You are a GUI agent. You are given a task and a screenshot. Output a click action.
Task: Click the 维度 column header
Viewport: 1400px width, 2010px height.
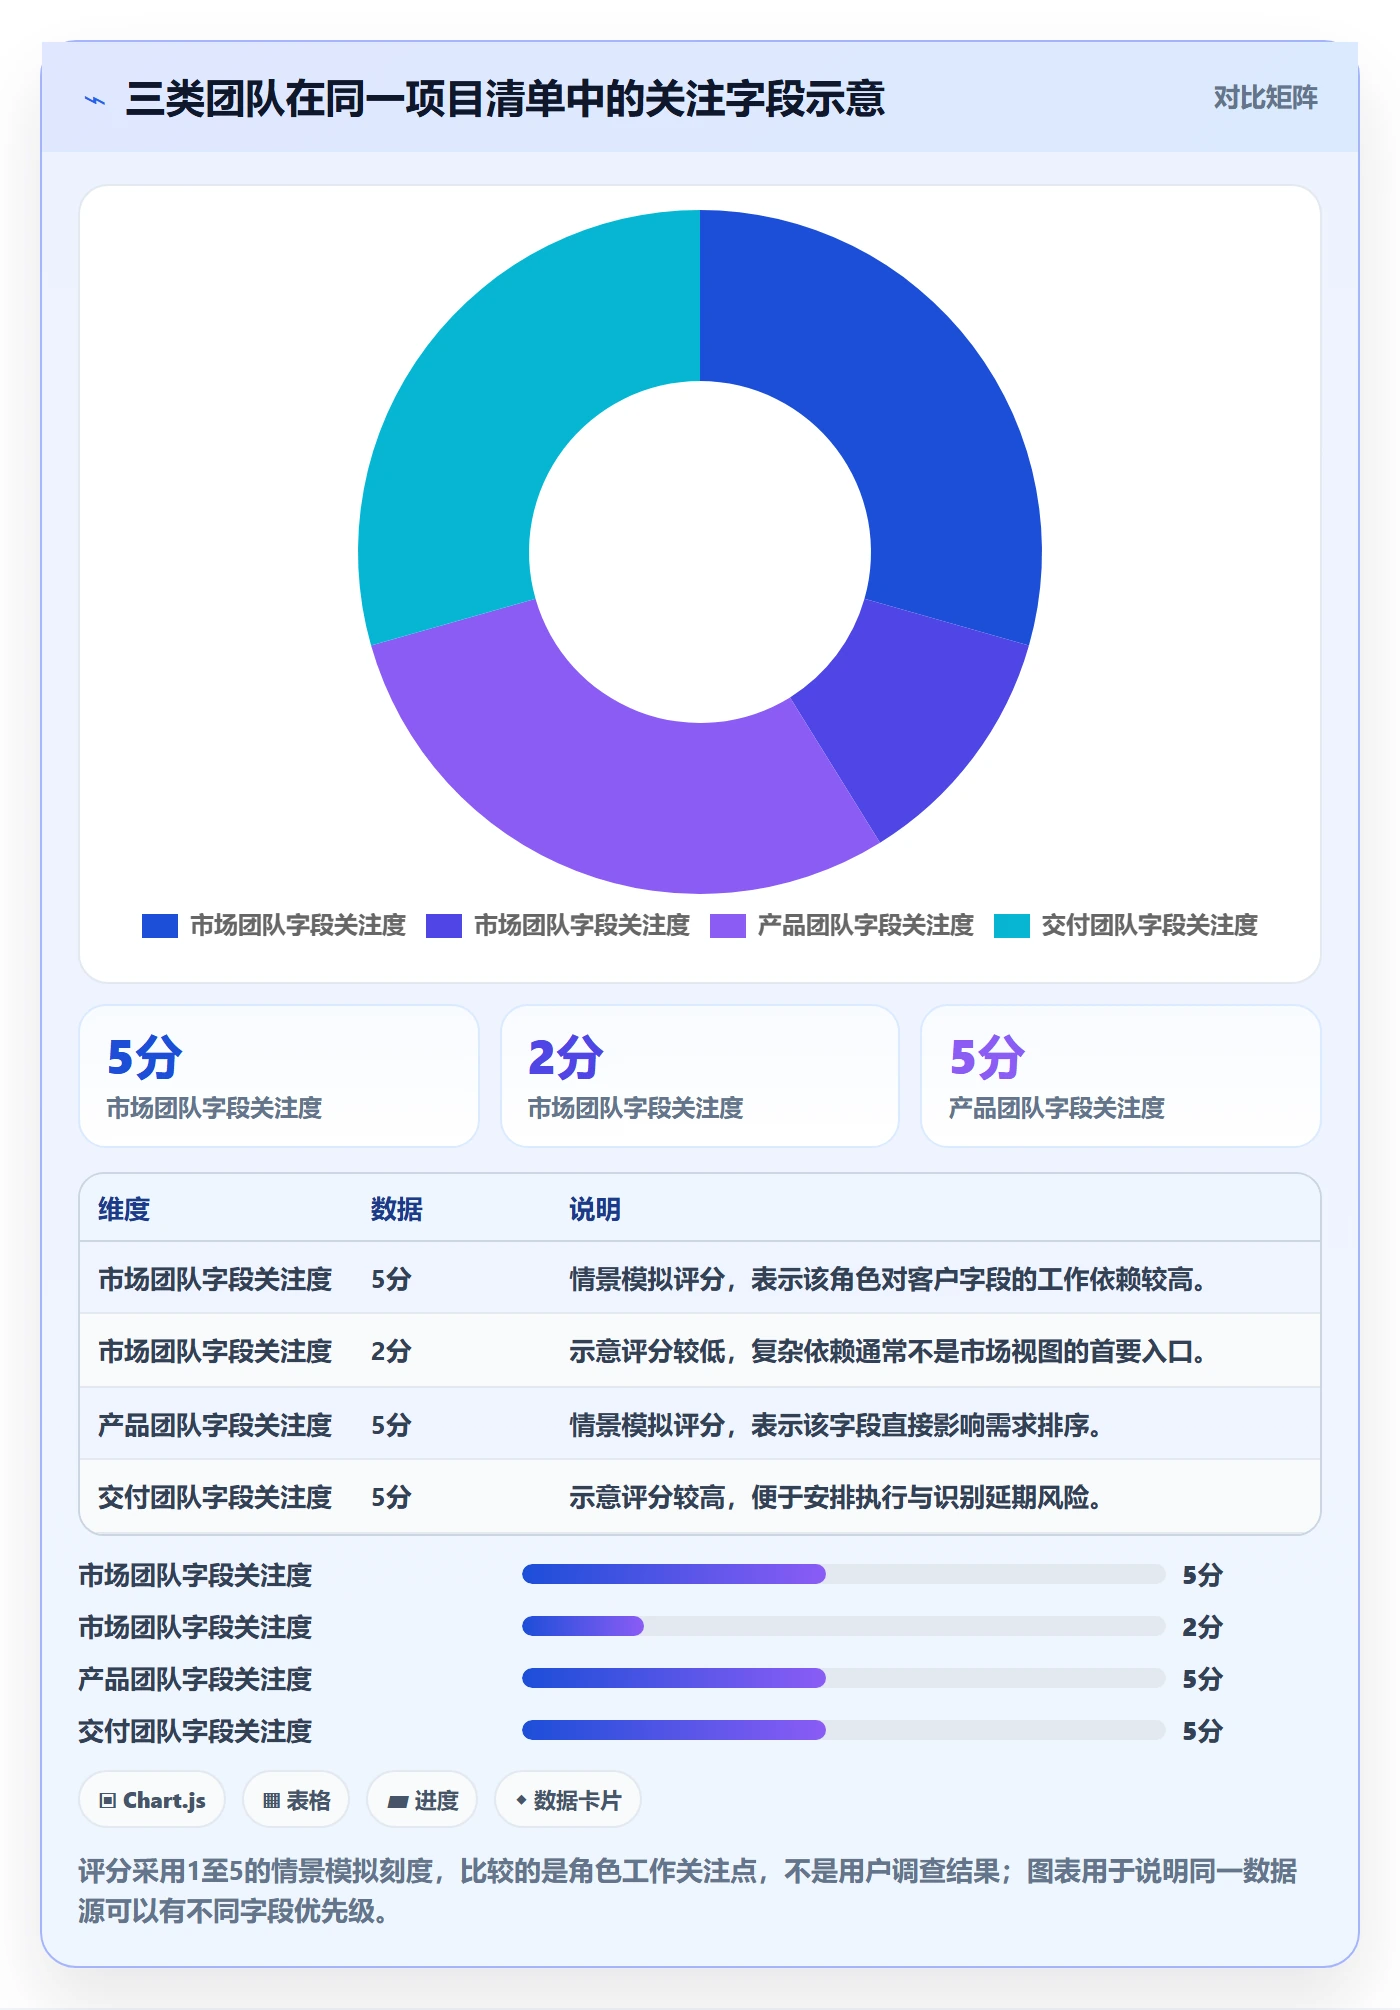(x=124, y=1210)
